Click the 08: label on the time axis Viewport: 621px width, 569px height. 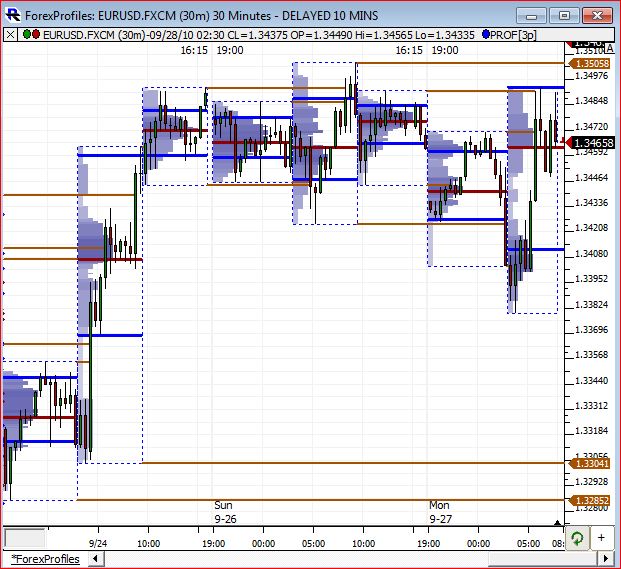[x=558, y=543]
